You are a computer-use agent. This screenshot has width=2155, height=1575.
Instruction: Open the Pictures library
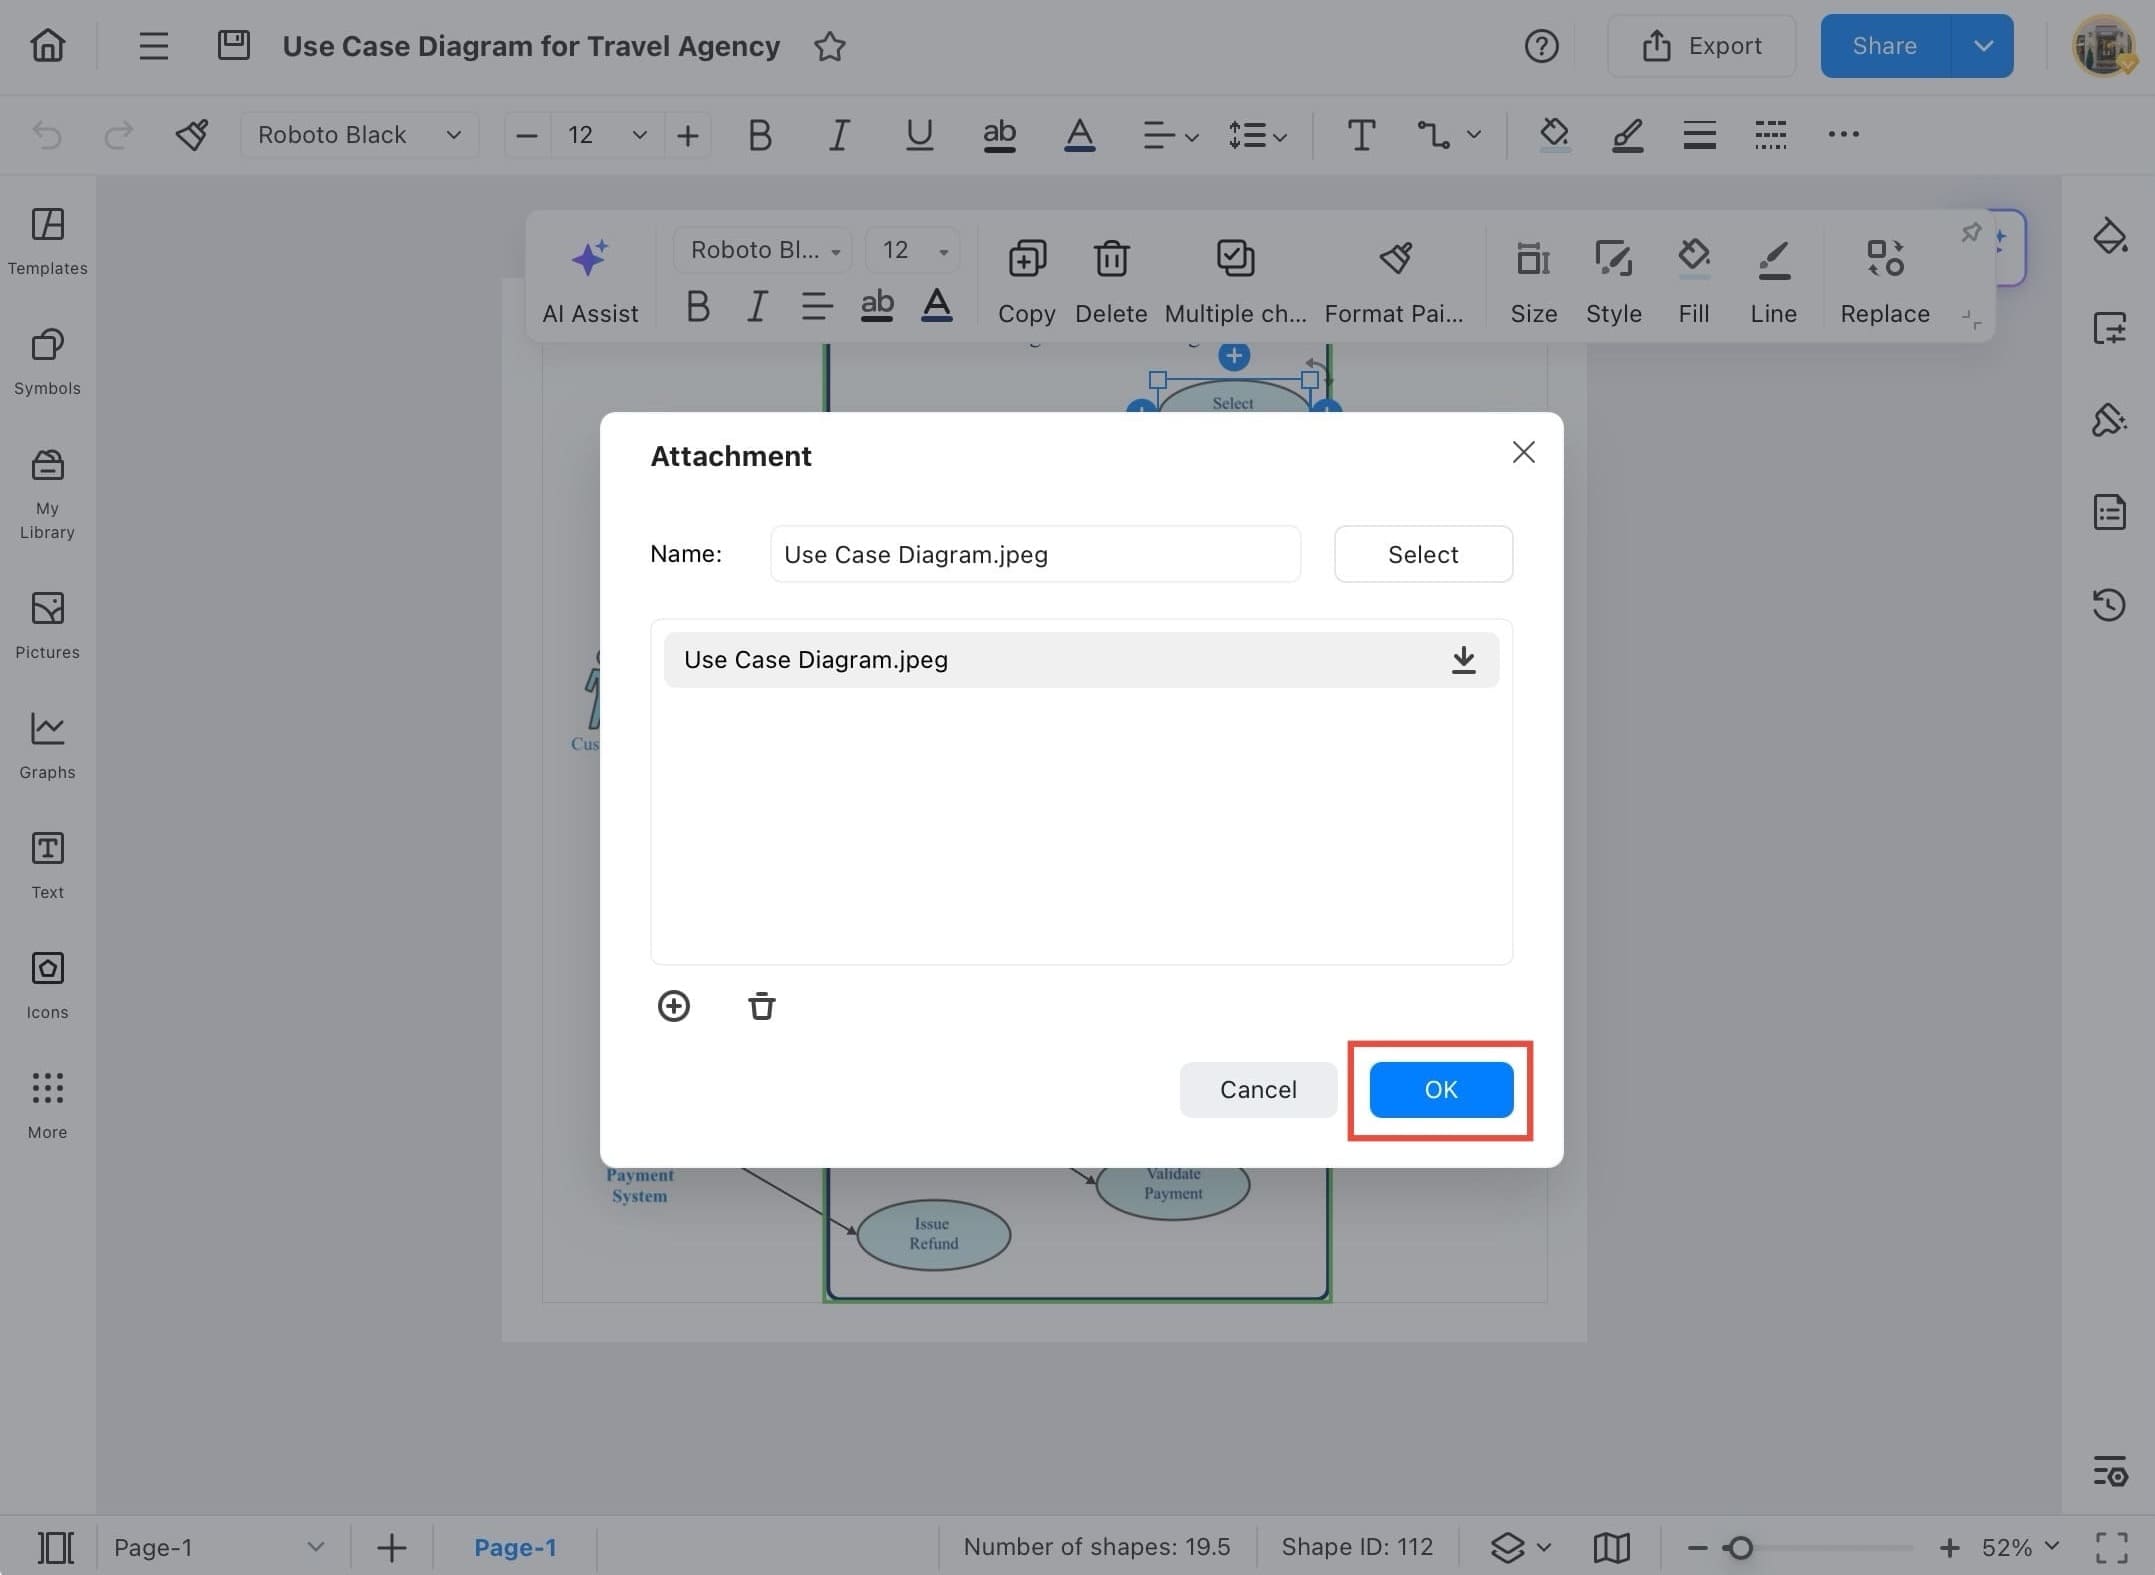[46, 625]
